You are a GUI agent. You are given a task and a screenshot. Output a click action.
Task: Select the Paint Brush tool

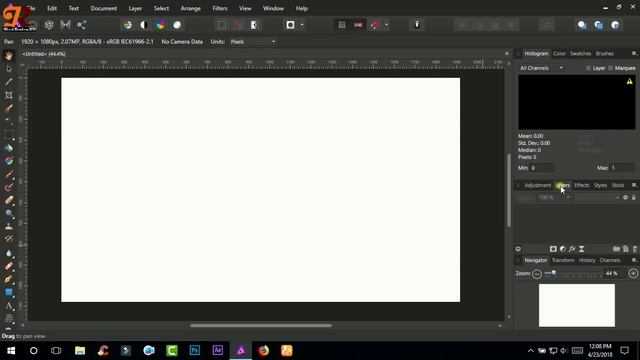tap(9, 174)
